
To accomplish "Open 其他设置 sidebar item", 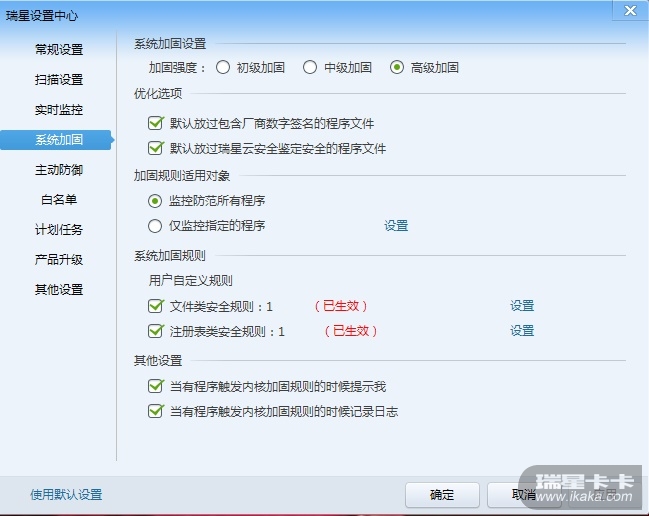I will point(59,290).
